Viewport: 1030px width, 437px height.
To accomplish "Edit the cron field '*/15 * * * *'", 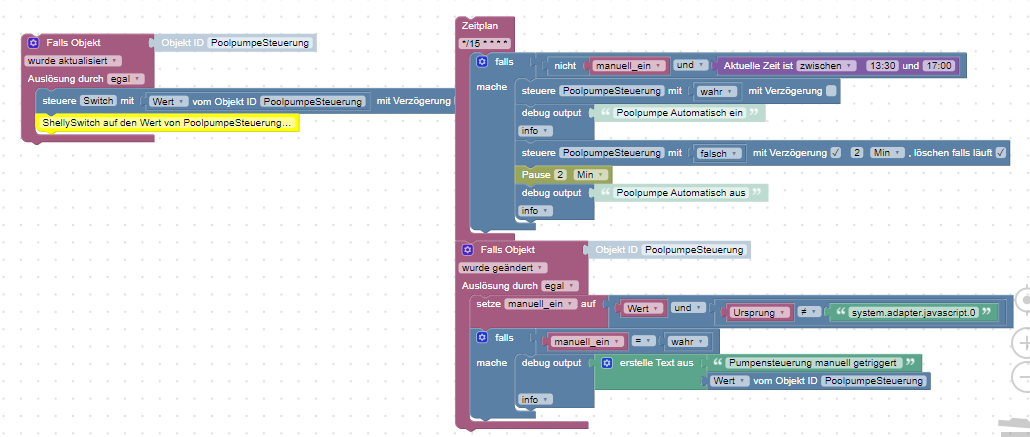I will pyautogui.click(x=485, y=43).
